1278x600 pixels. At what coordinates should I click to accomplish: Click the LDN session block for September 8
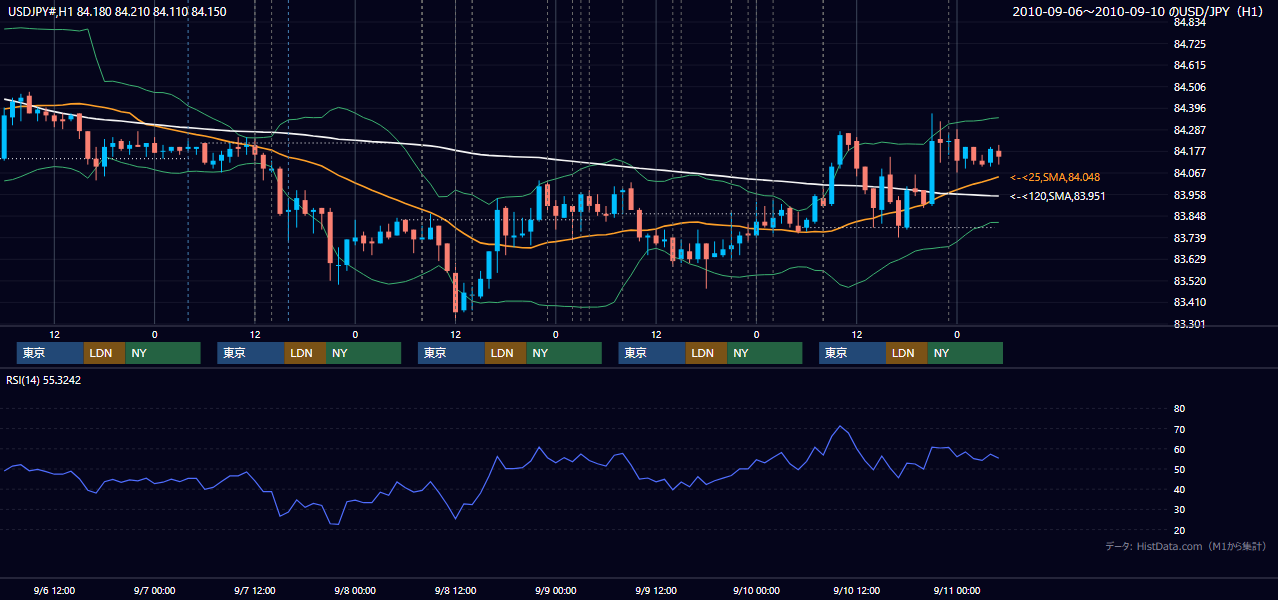pos(505,353)
